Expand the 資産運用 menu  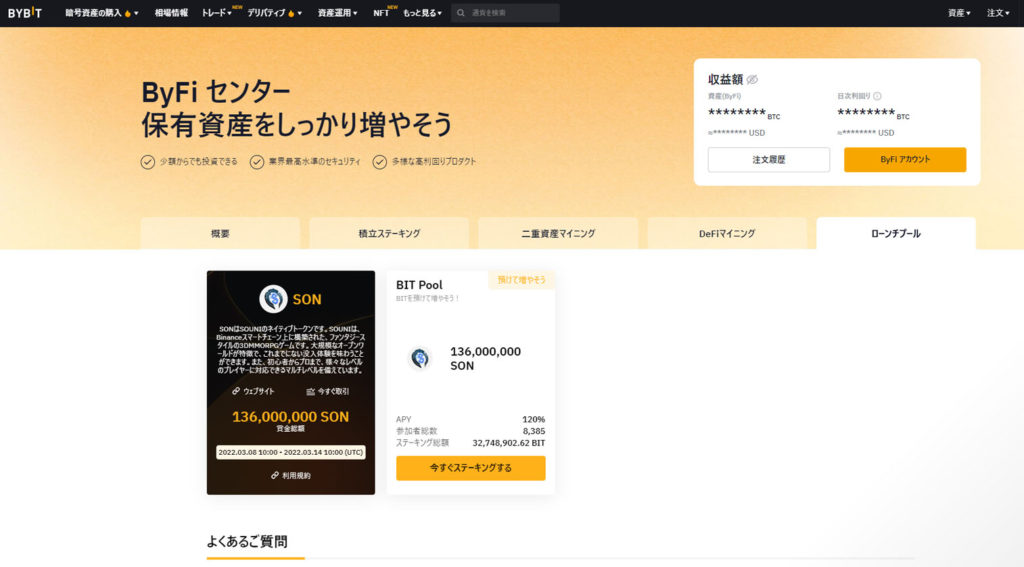tap(337, 13)
